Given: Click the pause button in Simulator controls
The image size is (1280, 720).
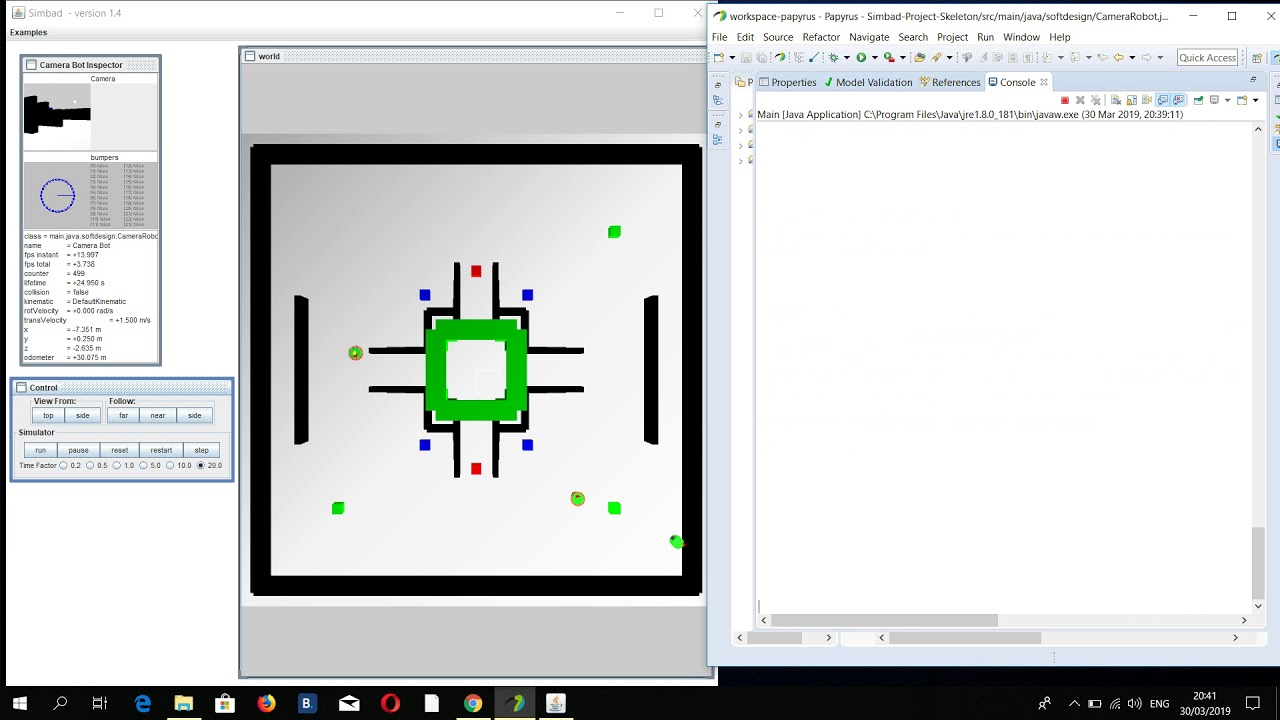Looking at the screenshot, I should [78, 450].
